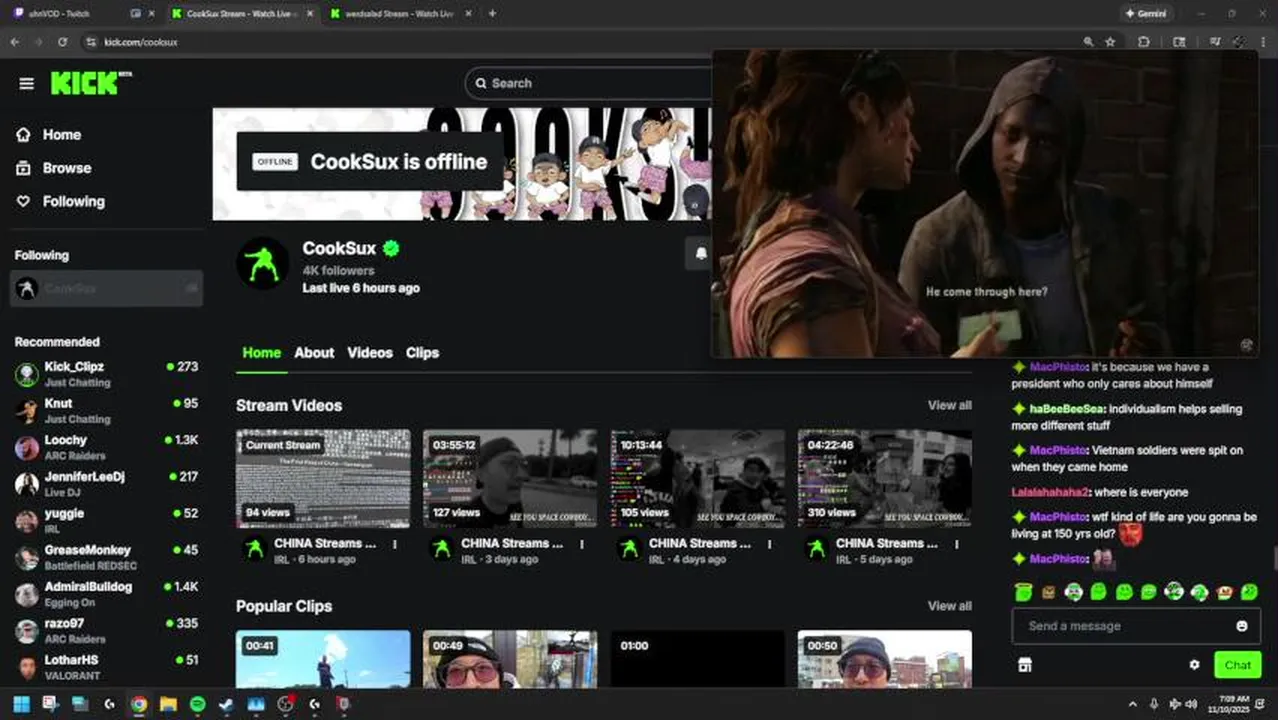Open the hamburger sidebar menu

click(26, 84)
